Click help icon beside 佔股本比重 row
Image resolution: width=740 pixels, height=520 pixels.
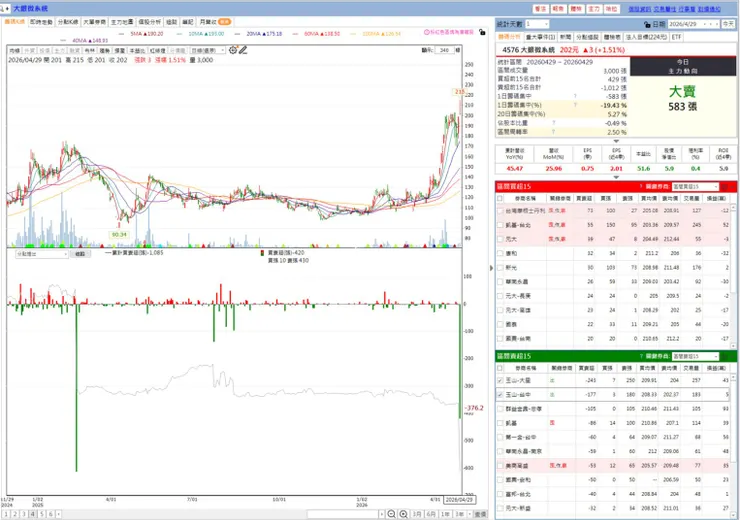tap(553, 123)
